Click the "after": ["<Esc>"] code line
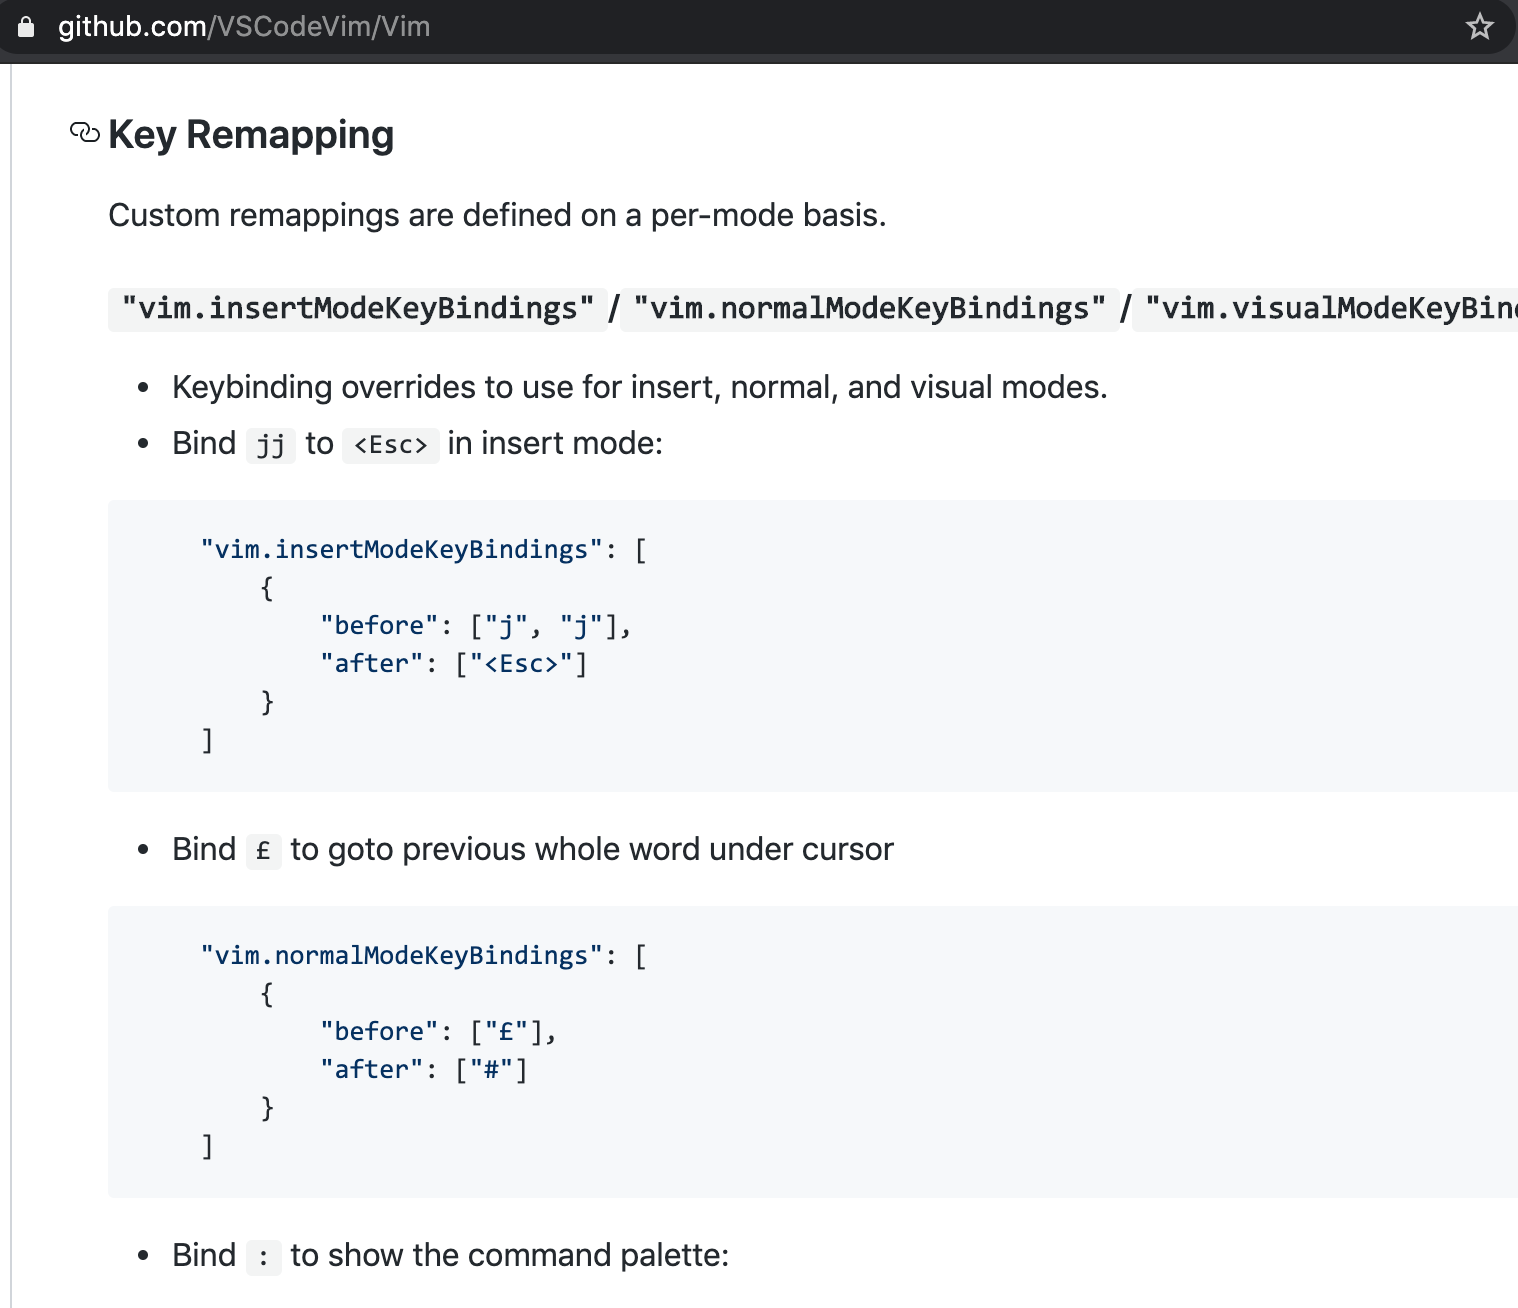1518x1308 pixels. [x=454, y=664]
